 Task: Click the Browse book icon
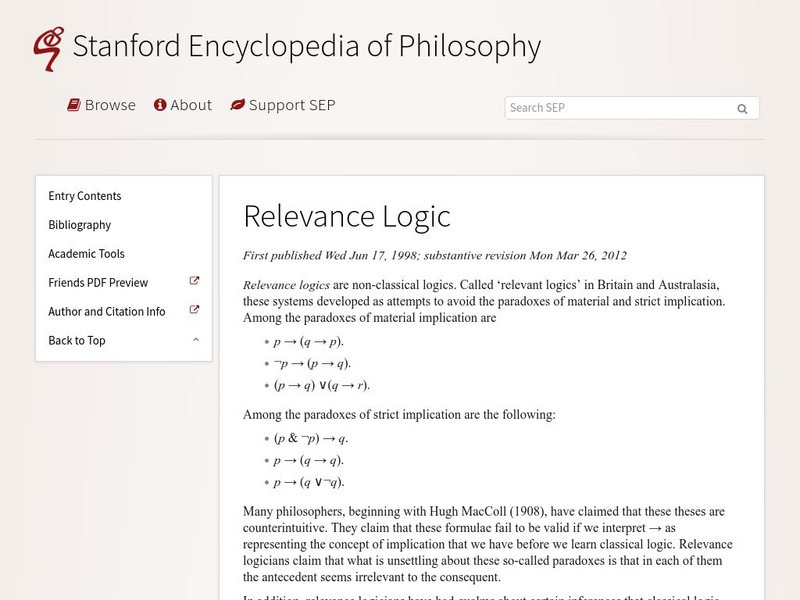[74, 105]
